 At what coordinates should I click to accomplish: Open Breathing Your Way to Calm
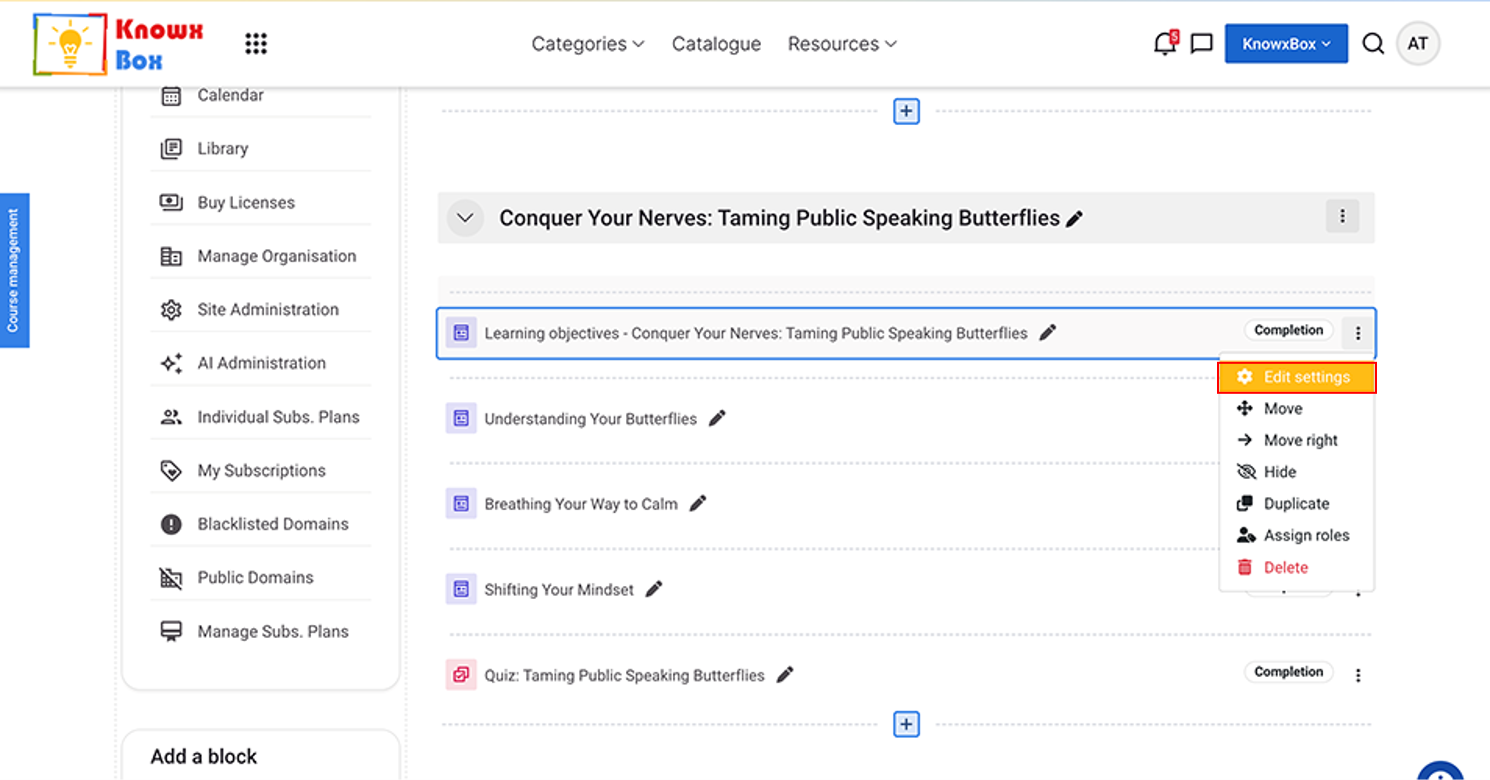pyautogui.click(x=581, y=504)
